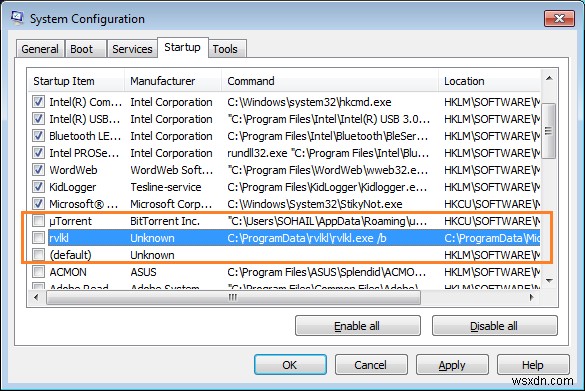The height and width of the screenshot is (391, 585).
Task: Uncheck the KidLogger startup item
Action: click(38, 187)
